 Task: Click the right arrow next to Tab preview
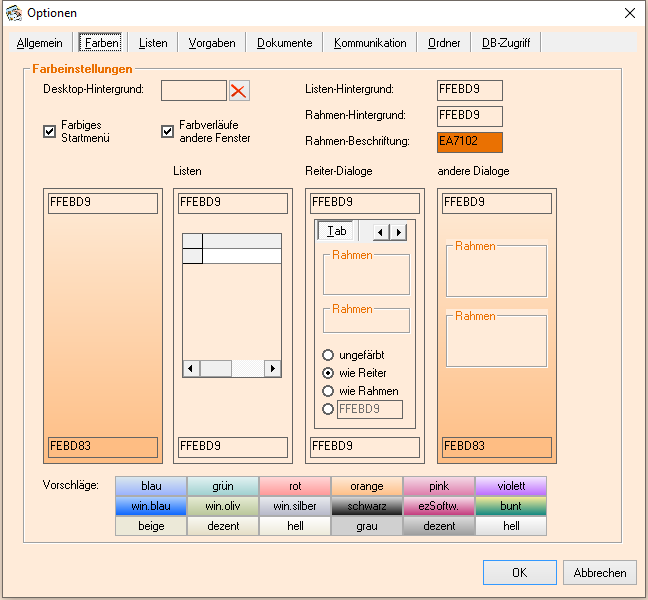coord(398,232)
